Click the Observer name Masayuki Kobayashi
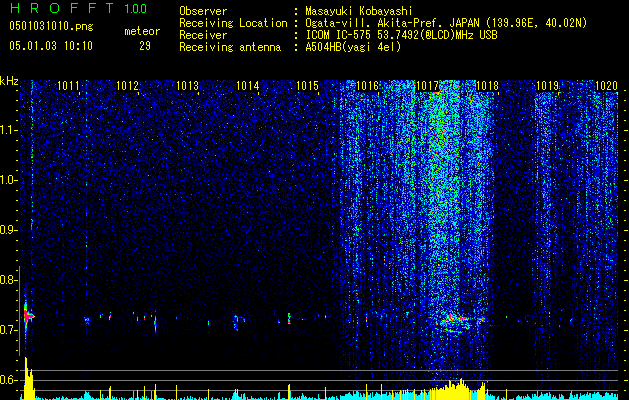This screenshot has width=629, height=400. pyautogui.click(x=359, y=11)
